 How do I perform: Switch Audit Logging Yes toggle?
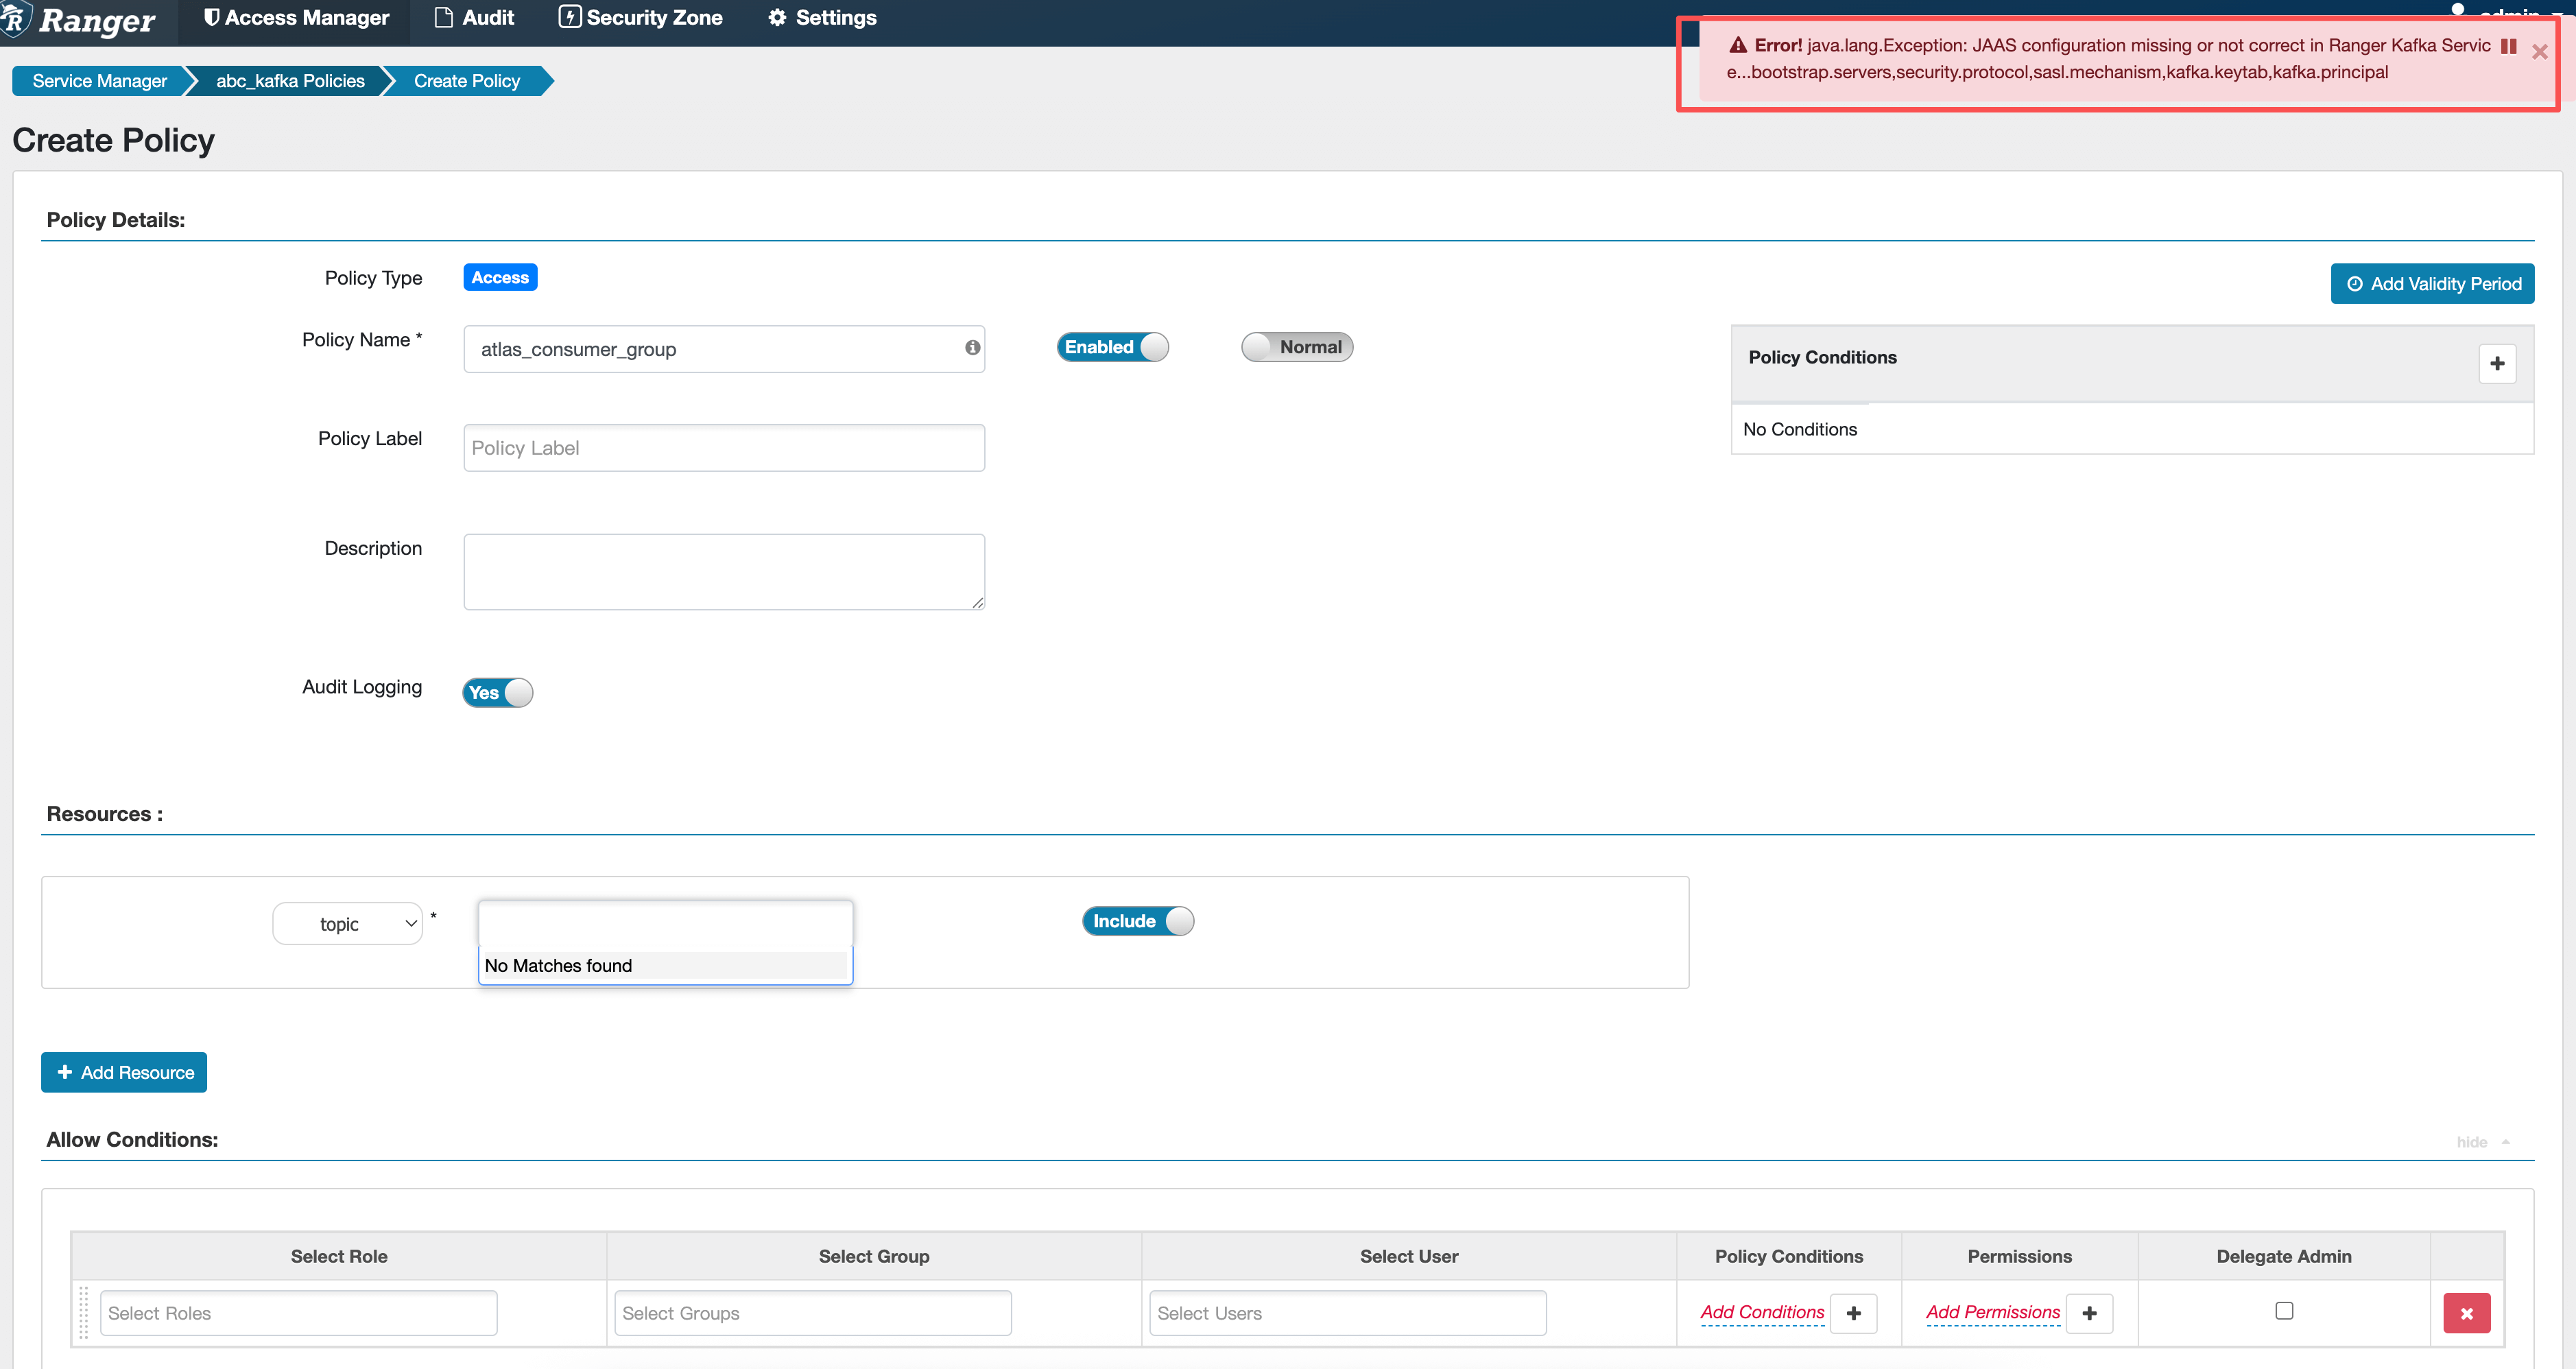497,692
